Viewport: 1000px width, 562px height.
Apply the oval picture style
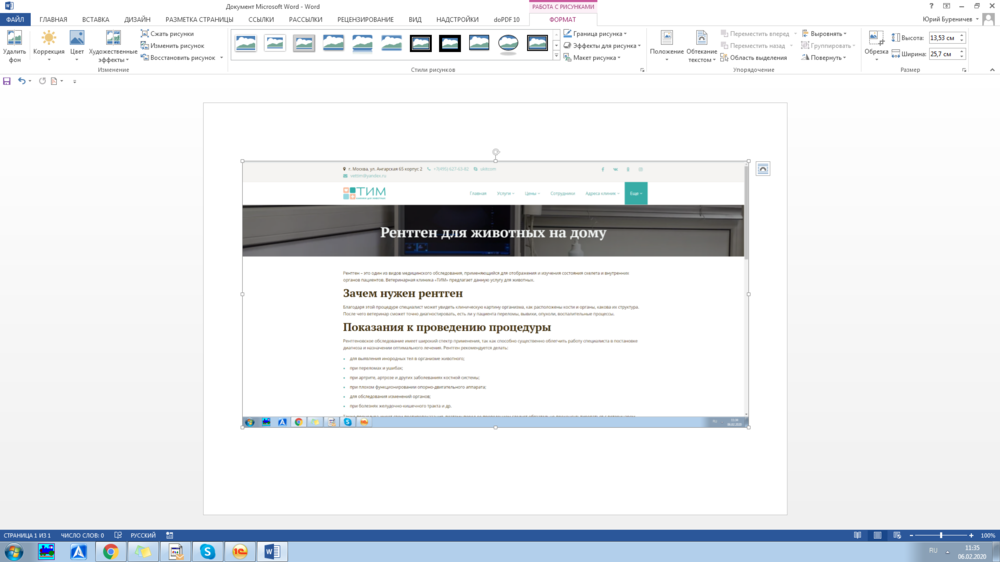click(508, 43)
